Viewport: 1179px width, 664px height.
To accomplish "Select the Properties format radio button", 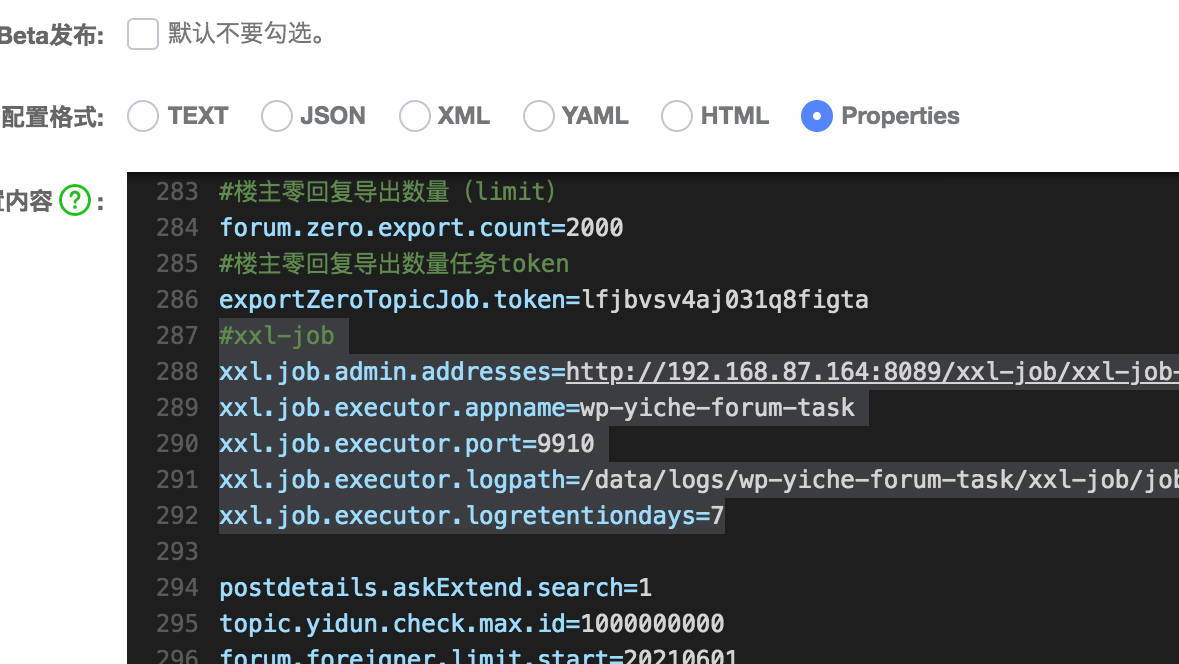I will (817, 116).
